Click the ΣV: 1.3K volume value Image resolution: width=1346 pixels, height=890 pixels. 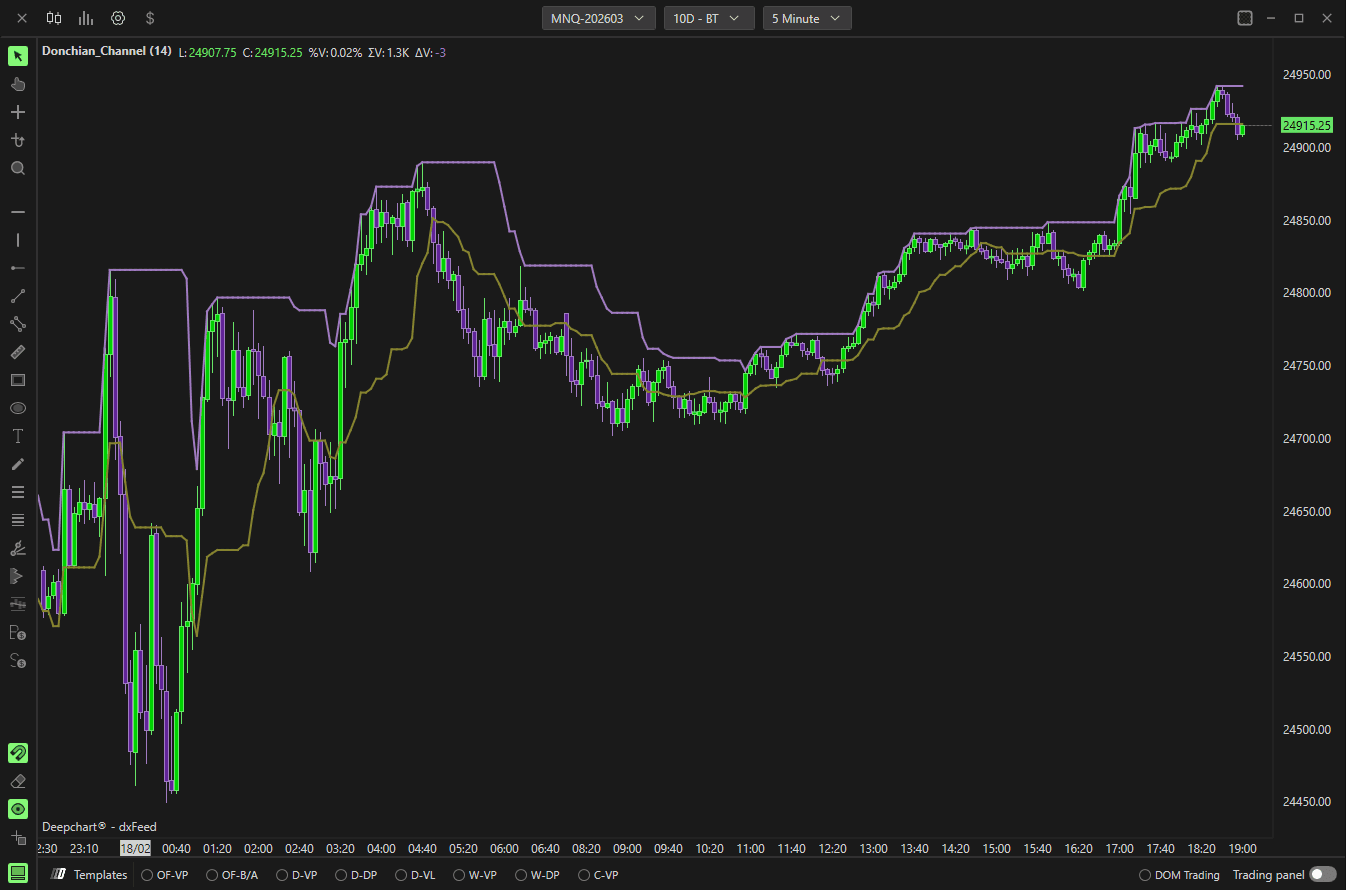click(389, 52)
